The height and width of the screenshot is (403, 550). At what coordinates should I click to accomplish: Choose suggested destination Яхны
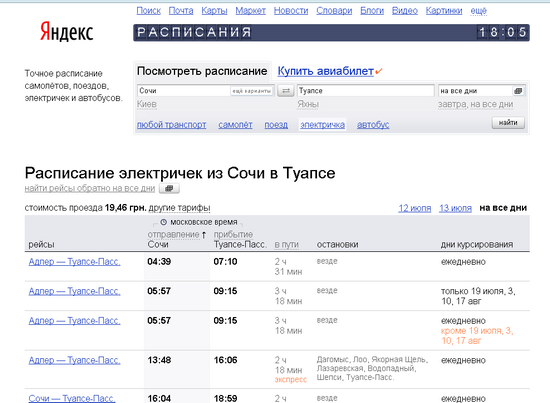pos(308,104)
